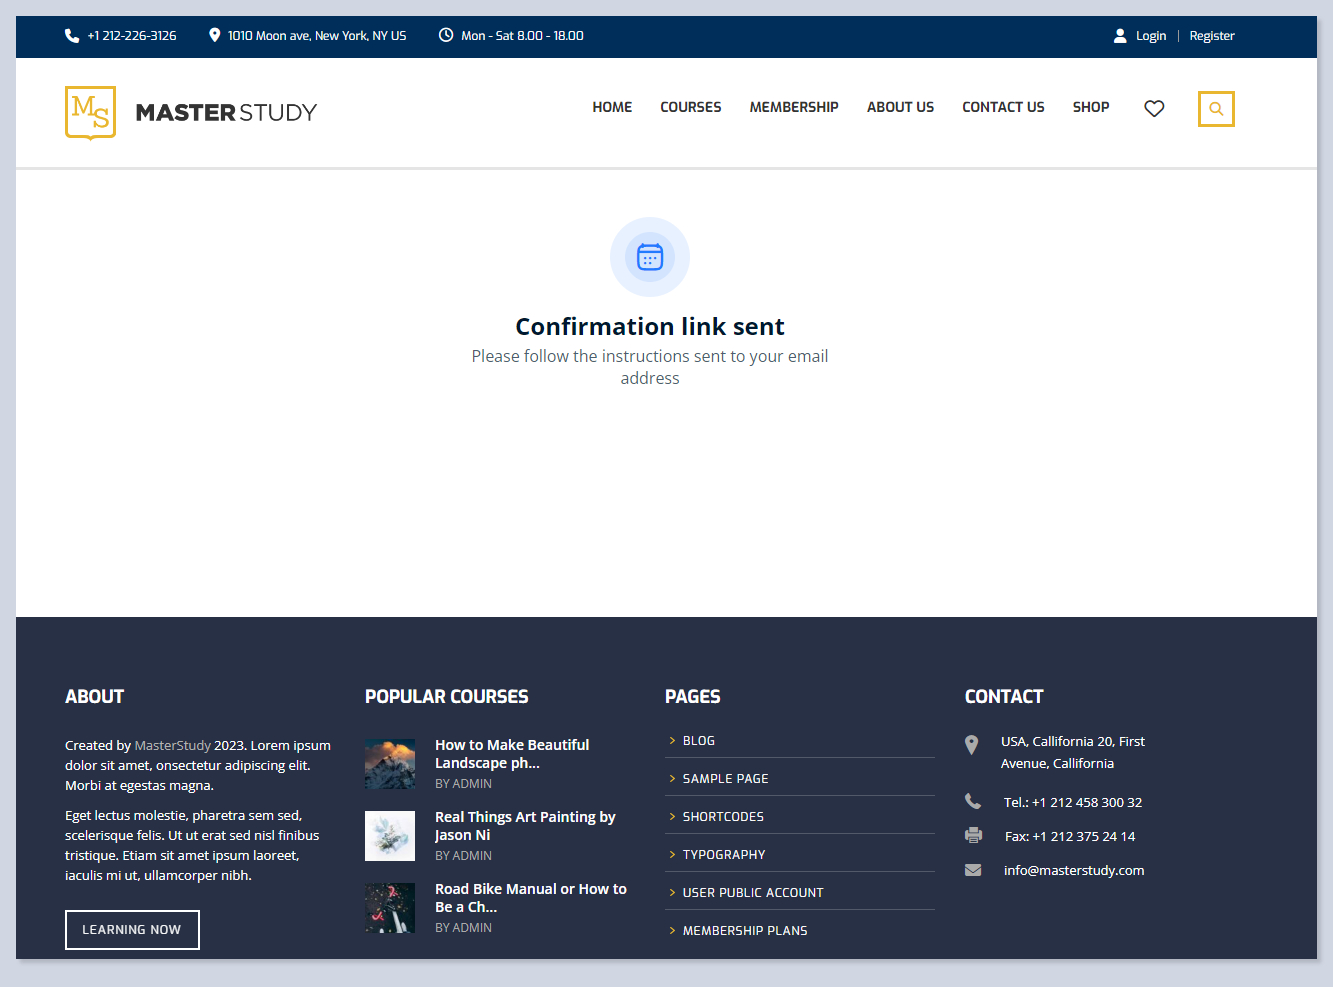Open the Shop menu link
The height and width of the screenshot is (987, 1333).
click(x=1091, y=107)
